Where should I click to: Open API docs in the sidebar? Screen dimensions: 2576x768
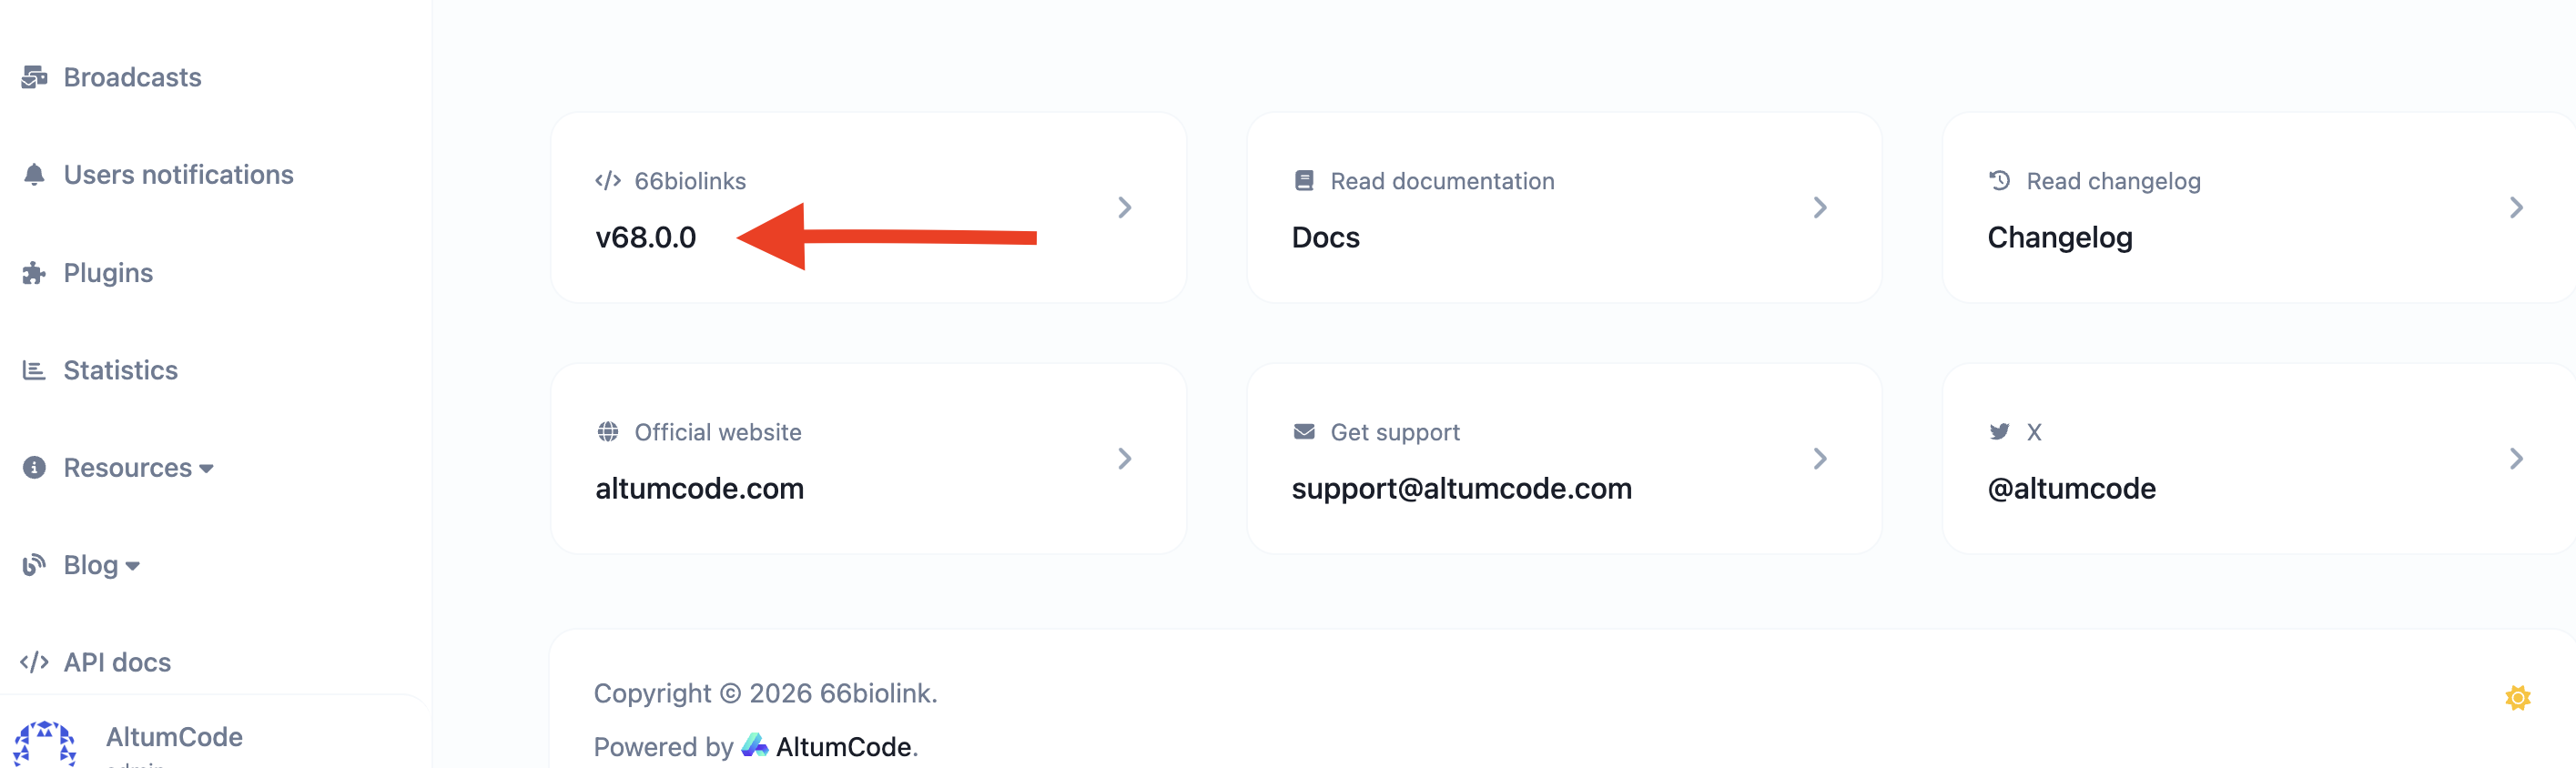tap(117, 662)
